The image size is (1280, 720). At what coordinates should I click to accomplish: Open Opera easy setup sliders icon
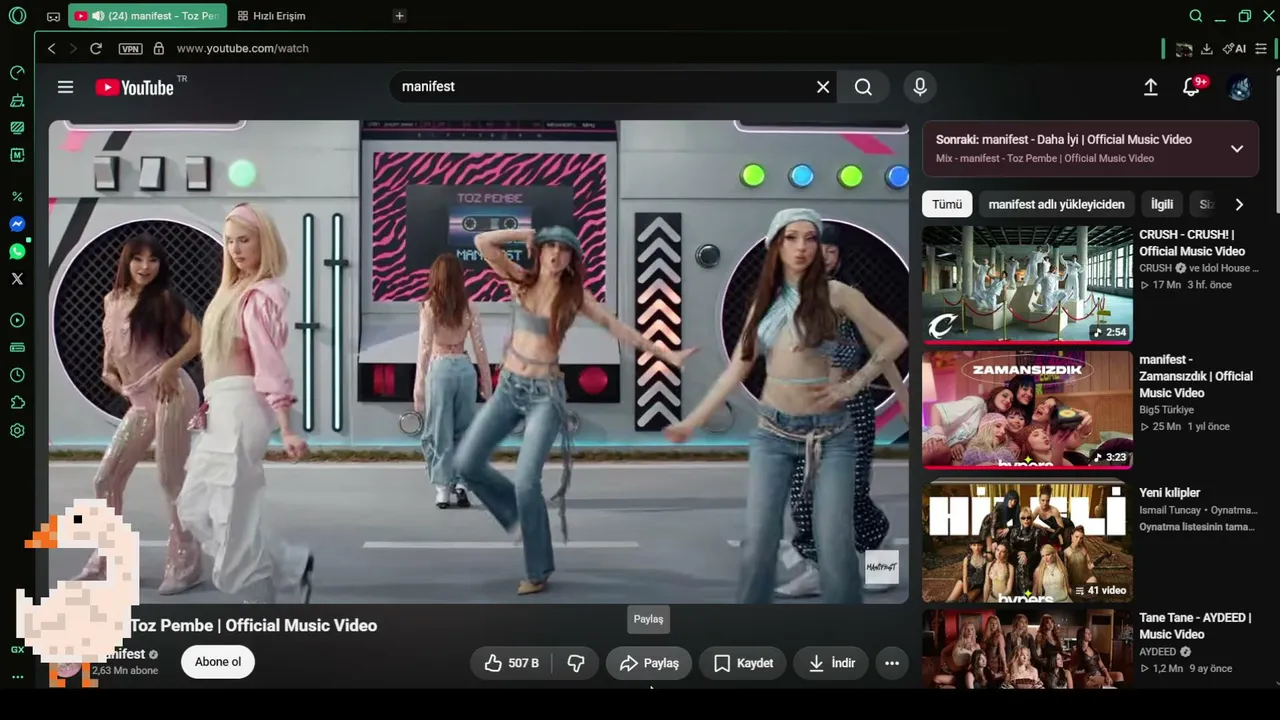pyautogui.click(x=1262, y=48)
